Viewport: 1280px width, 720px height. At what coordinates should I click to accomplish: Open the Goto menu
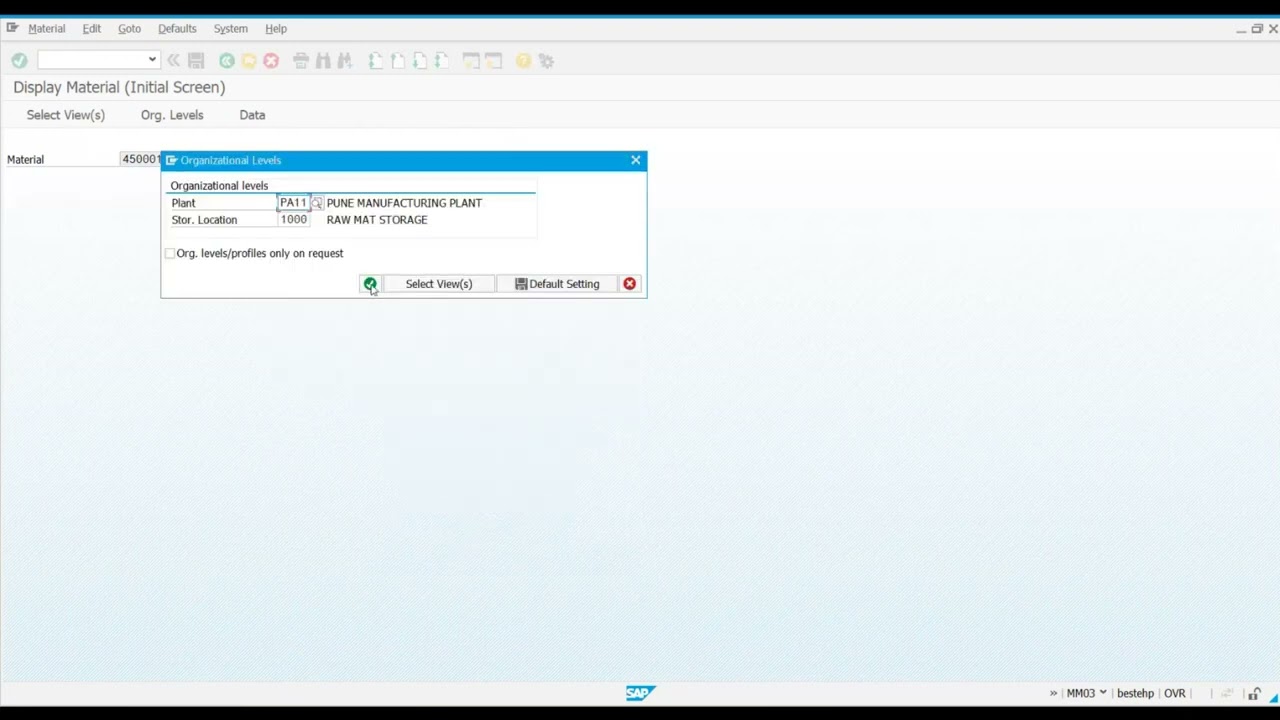pyautogui.click(x=130, y=28)
